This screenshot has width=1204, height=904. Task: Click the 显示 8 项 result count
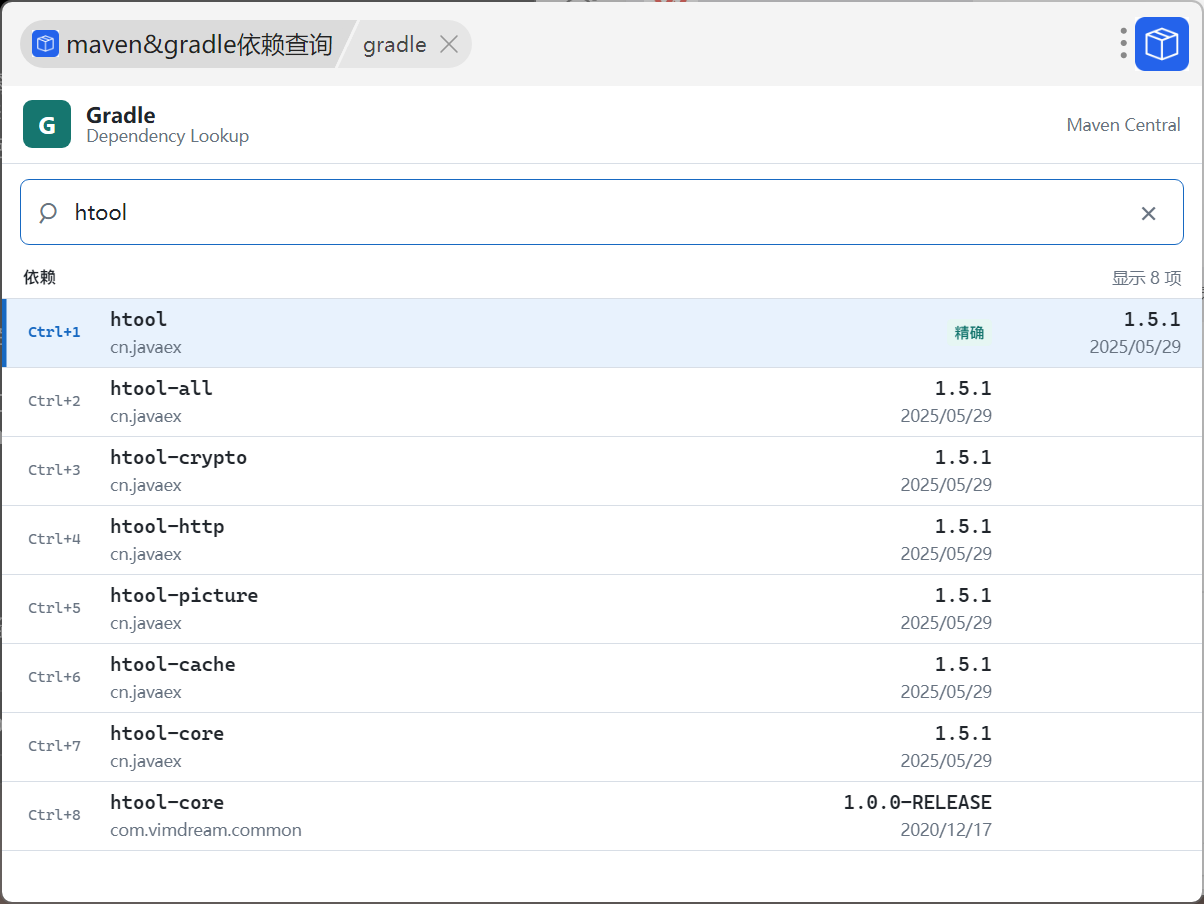(x=1146, y=277)
